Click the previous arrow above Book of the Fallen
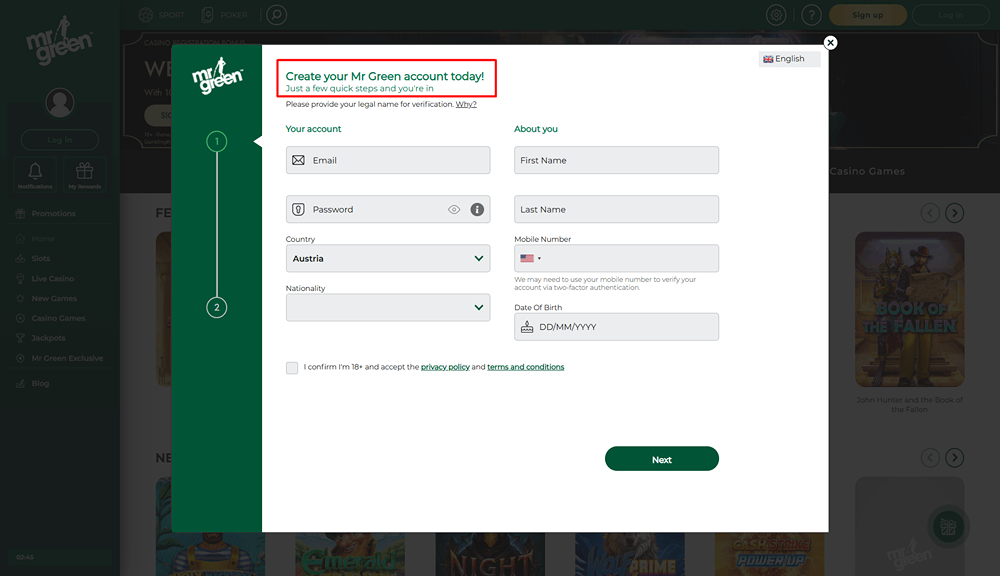 click(930, 213)
